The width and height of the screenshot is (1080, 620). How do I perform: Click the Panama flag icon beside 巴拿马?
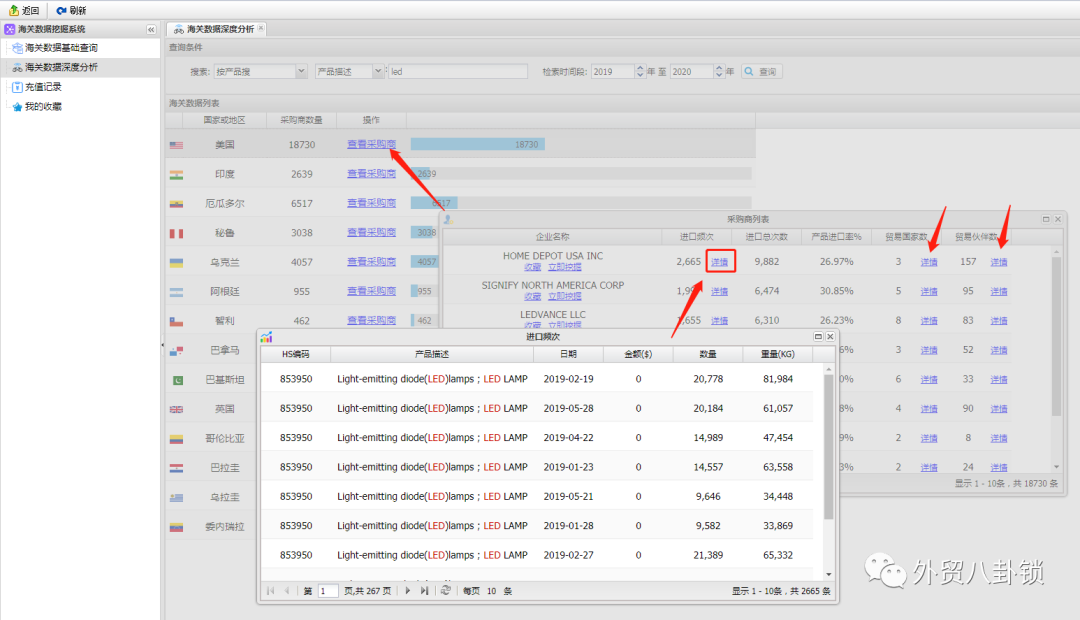[176, 351]
